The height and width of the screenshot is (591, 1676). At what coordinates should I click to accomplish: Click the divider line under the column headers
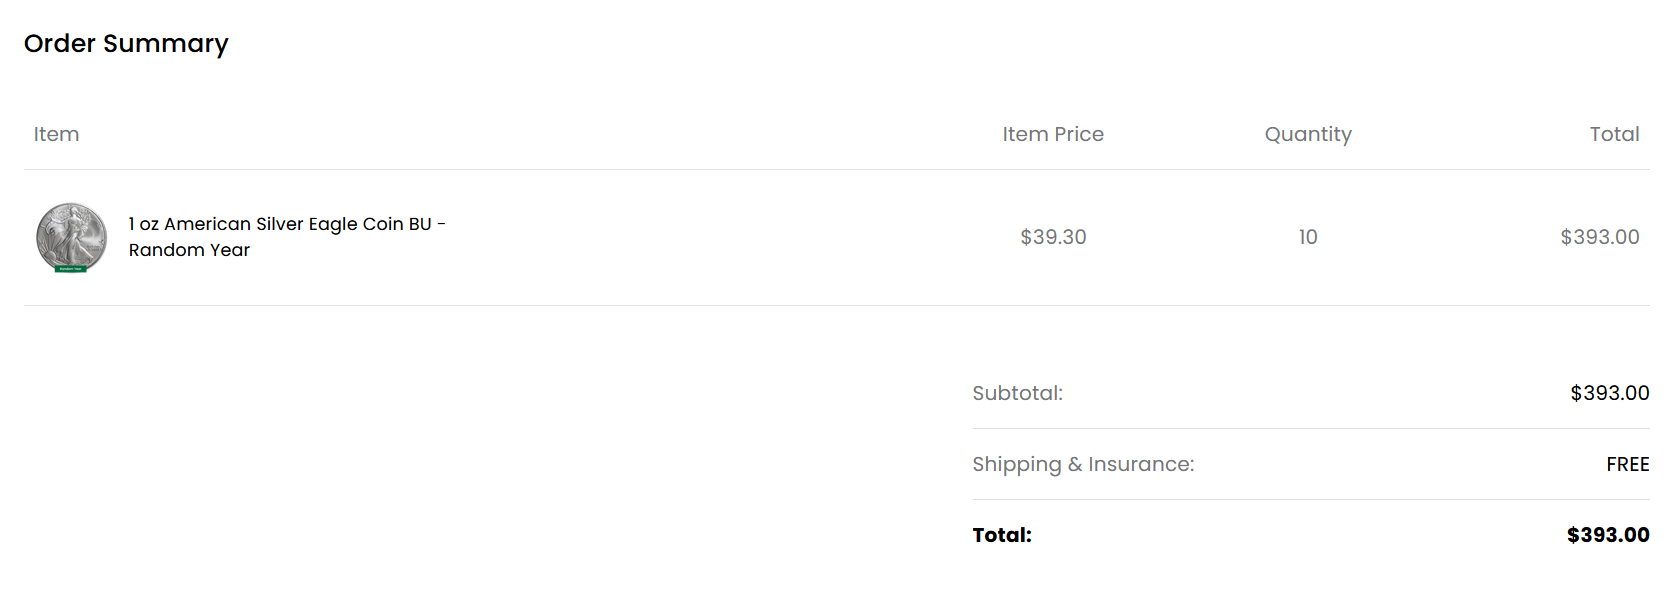click(837, 169)
